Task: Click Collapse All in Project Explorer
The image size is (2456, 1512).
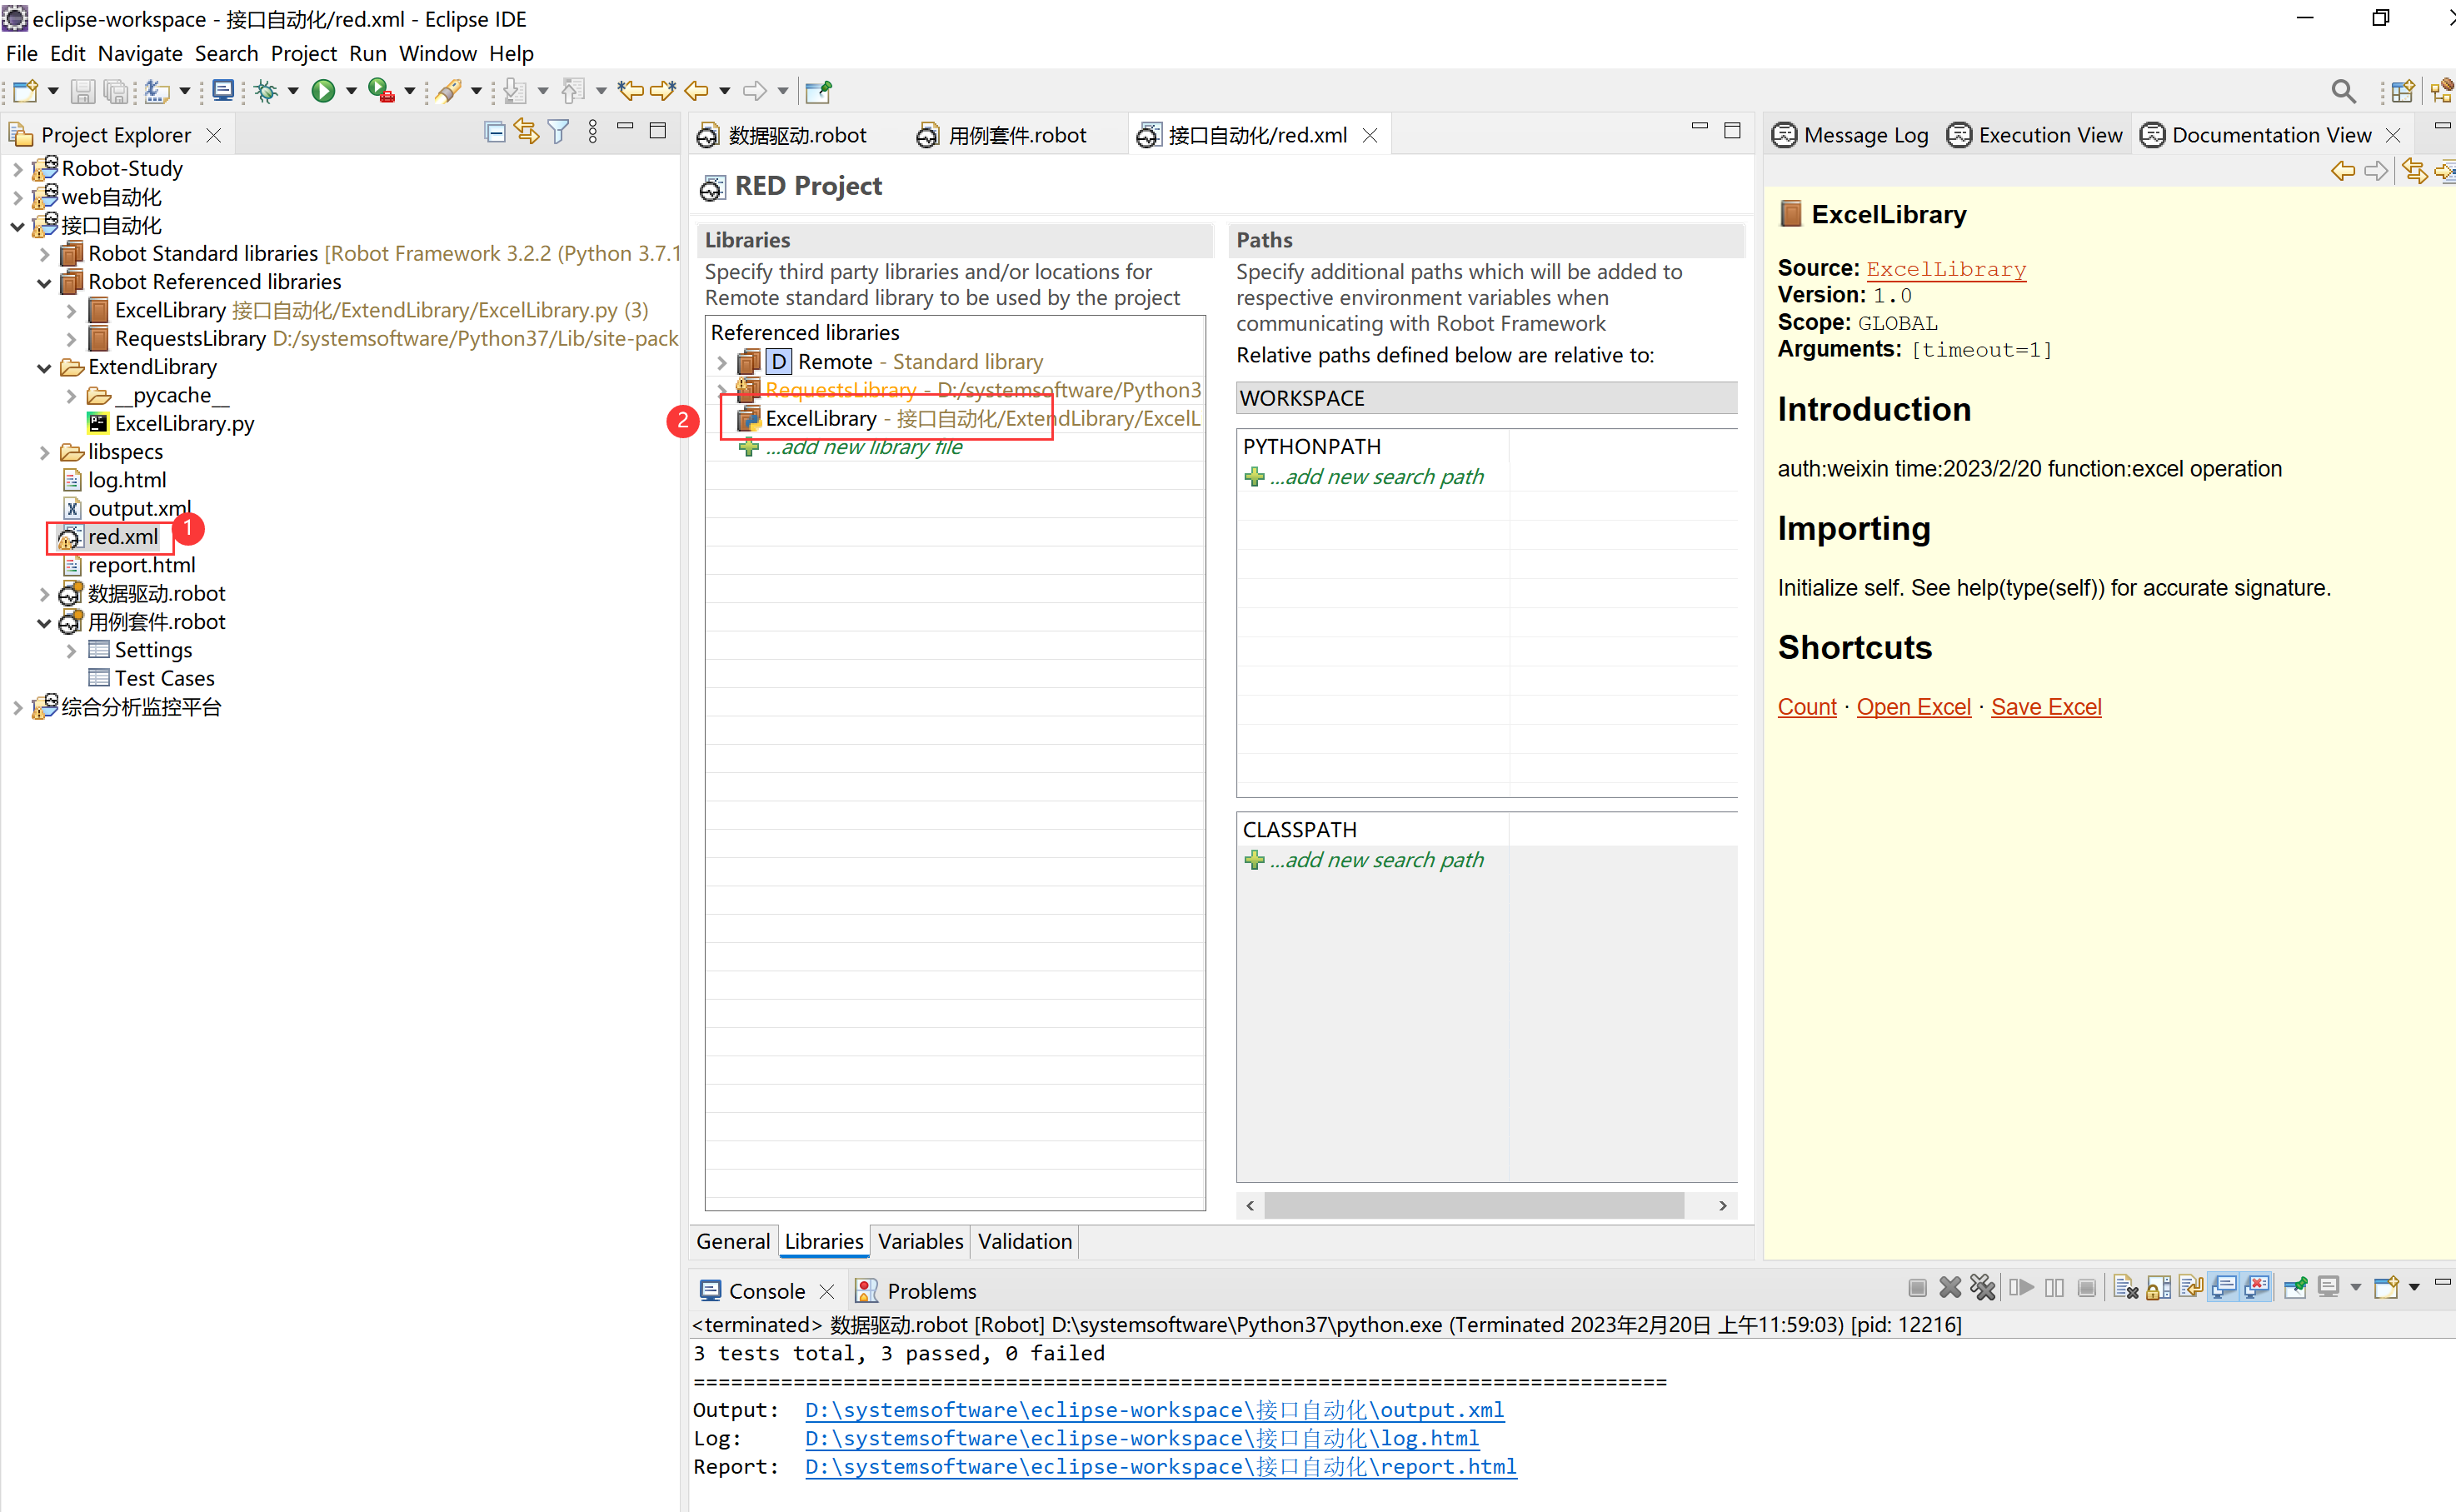Action: point(494,132)
